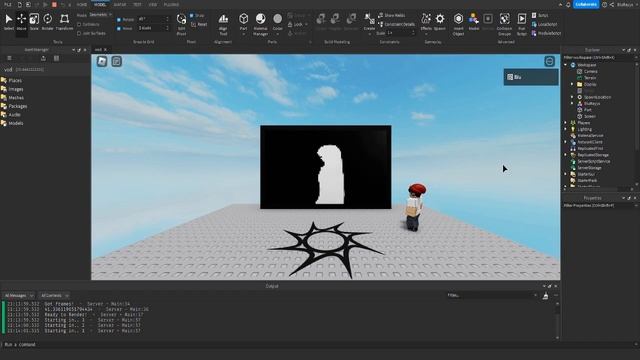The width and height of the screenshot is (640, 360).
Task: Click the Reset pivot button
Action: (x=199, y=24)
